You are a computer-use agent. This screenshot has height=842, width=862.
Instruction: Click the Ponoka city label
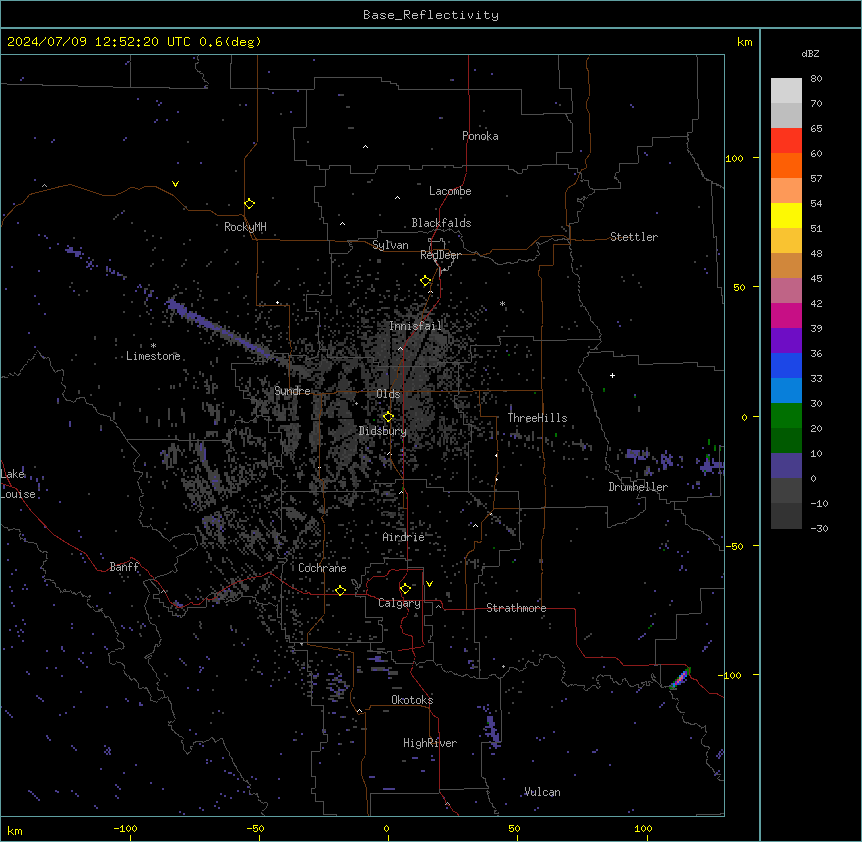click(x=480, y=136)
